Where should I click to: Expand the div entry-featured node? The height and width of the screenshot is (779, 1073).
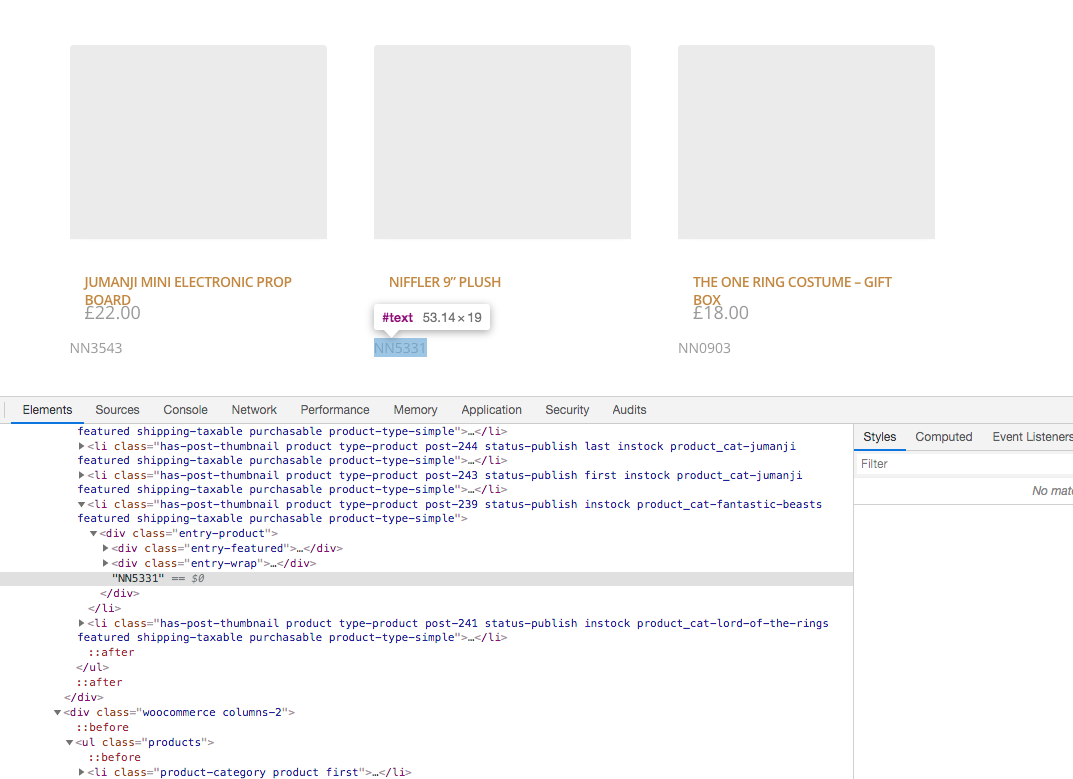click(105, 548)
